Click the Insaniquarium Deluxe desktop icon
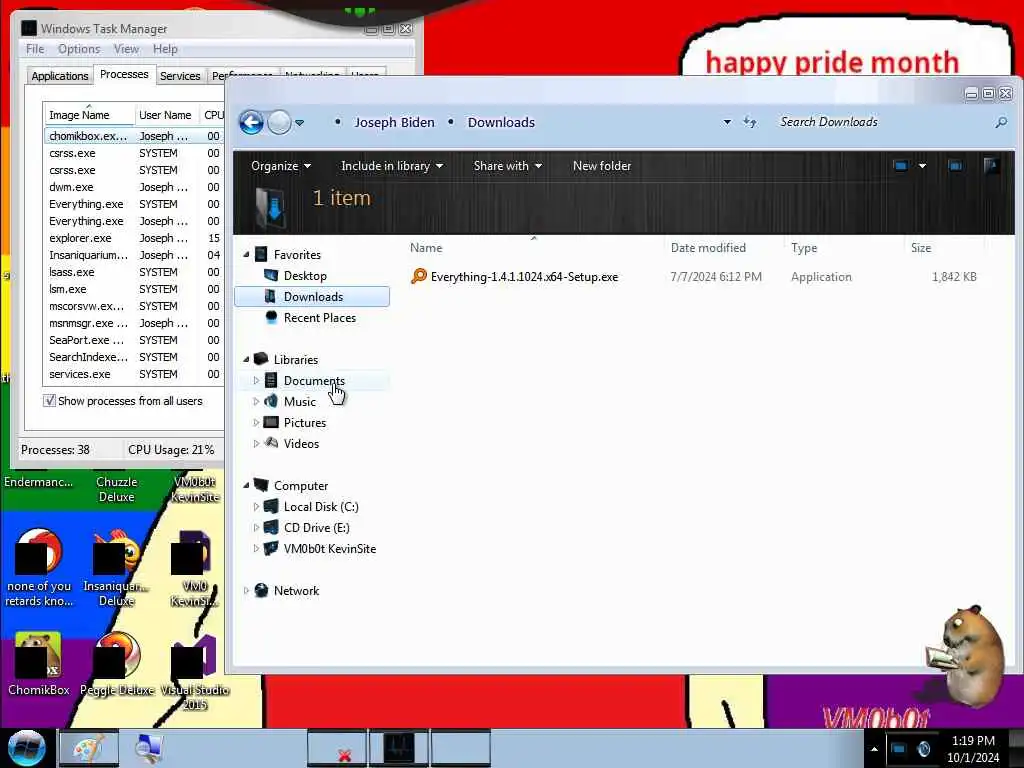 pos(117,568)
